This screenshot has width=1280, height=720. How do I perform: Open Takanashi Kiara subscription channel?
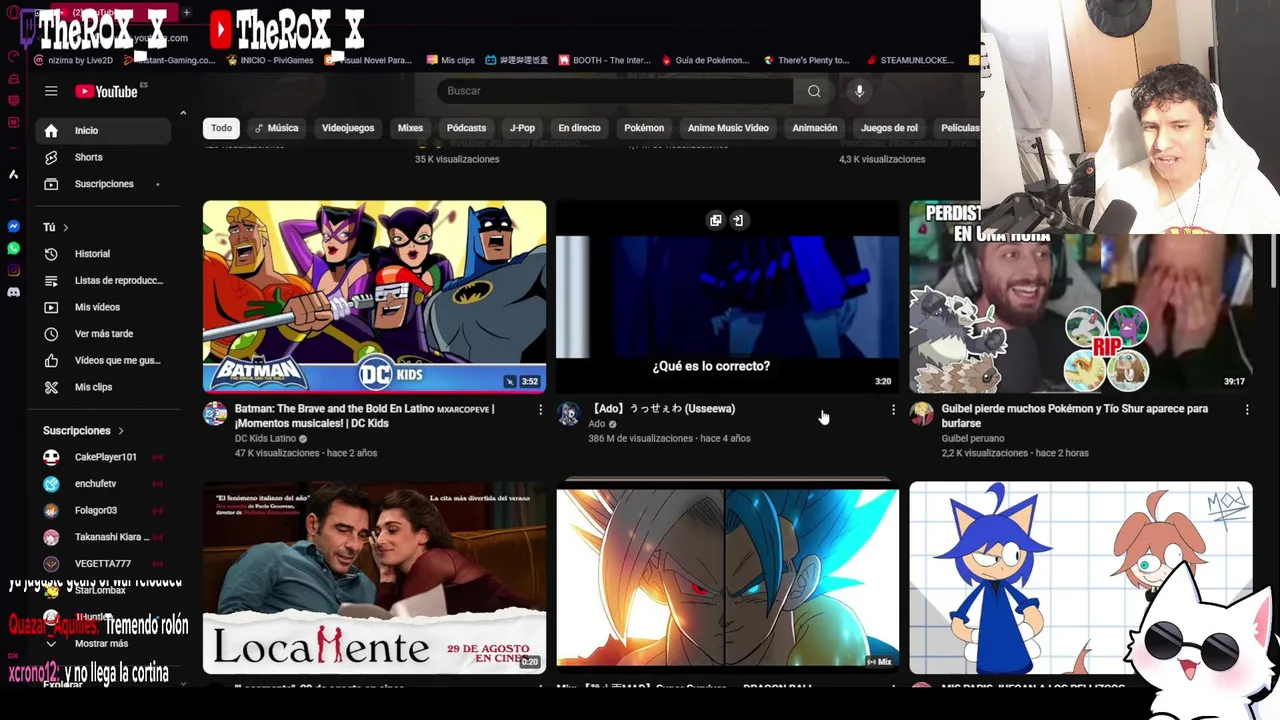[x=103, y=537]
